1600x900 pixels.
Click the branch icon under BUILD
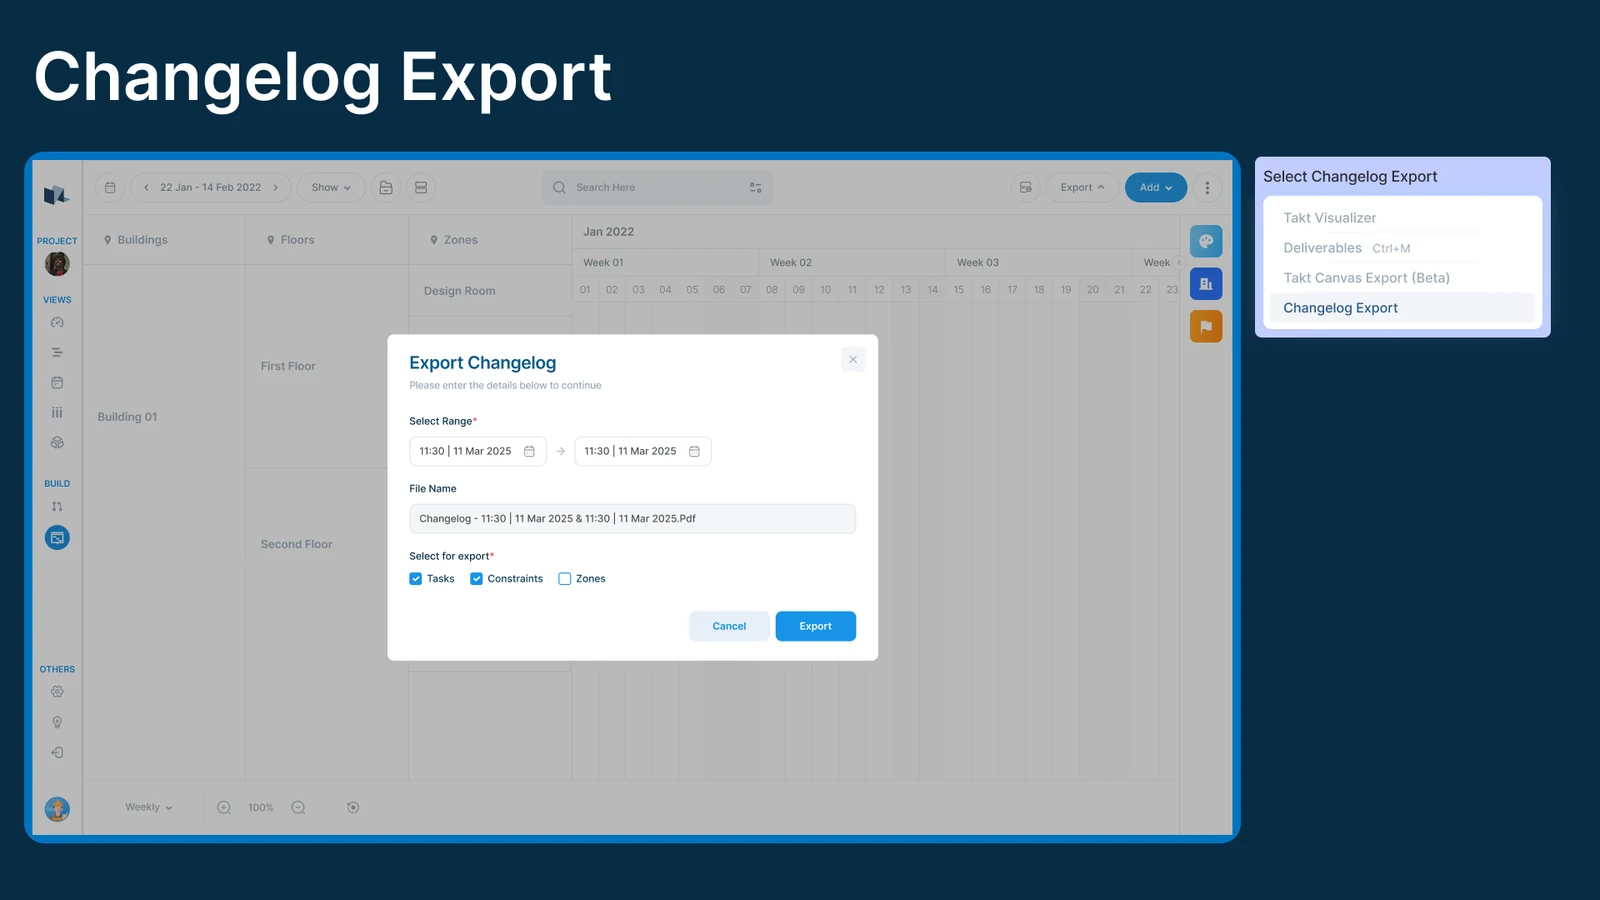57,507
